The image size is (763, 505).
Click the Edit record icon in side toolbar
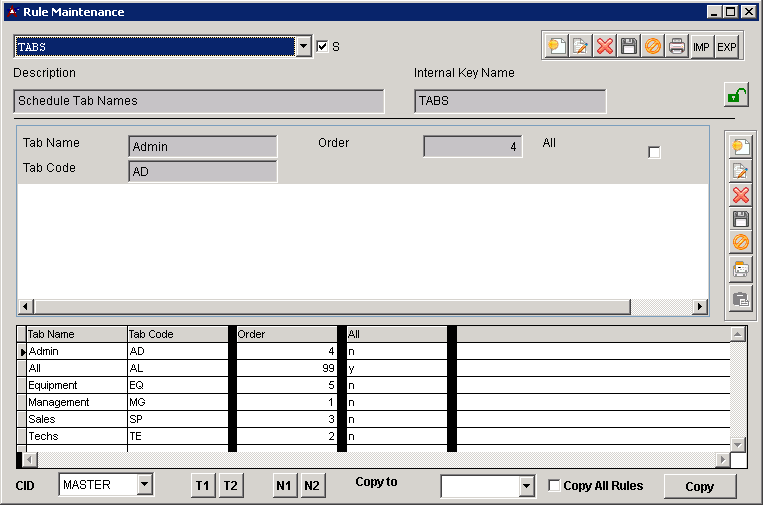(741, 171)
